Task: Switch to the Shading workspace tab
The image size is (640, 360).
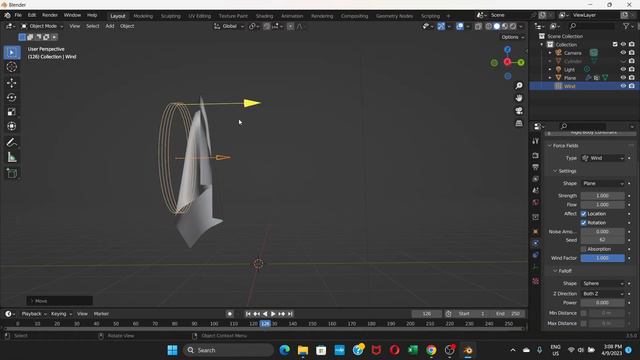Action: 264,16
